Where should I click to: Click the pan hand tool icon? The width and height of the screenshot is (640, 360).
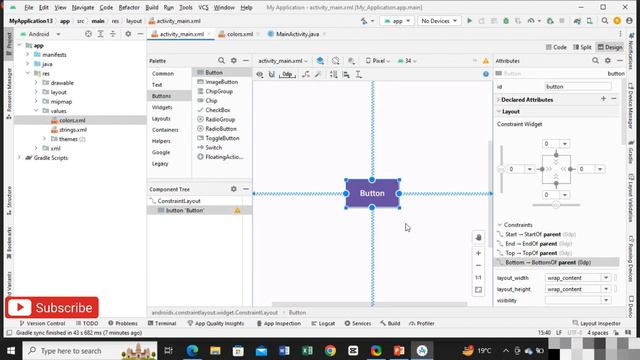pos(478,237)
